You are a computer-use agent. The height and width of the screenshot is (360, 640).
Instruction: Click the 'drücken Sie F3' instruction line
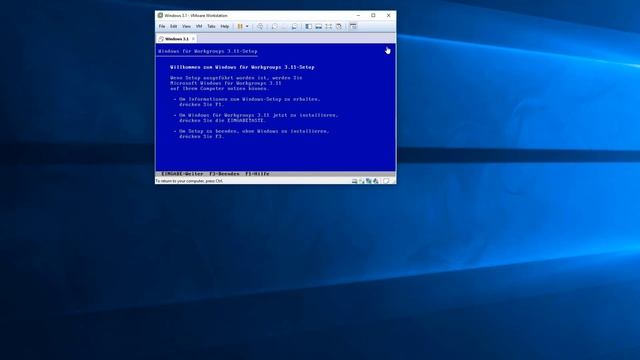(x=202, y=136)
